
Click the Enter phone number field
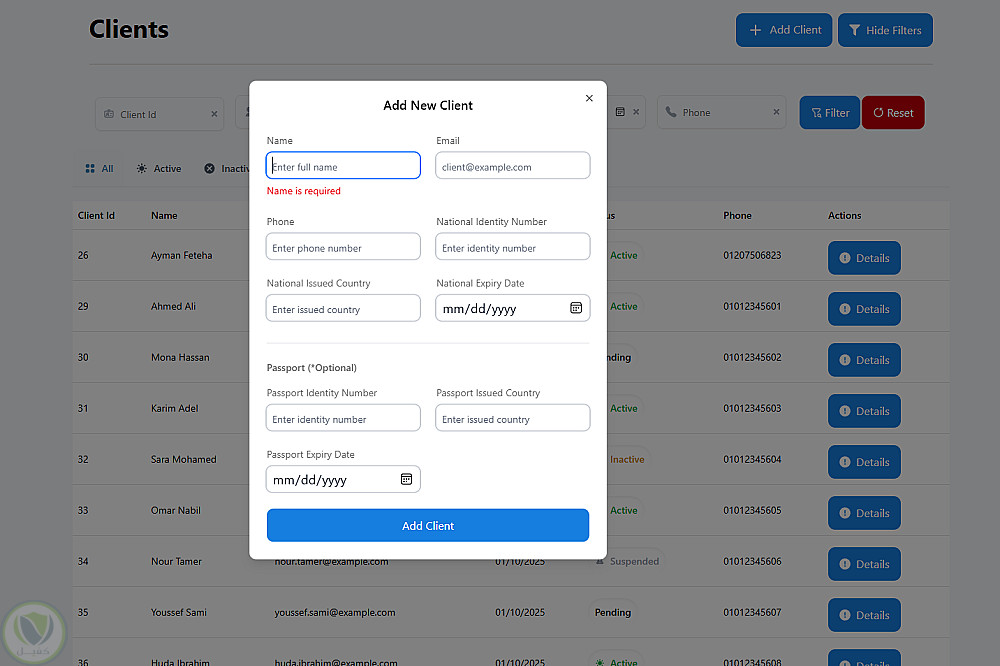tap(343, 248)
